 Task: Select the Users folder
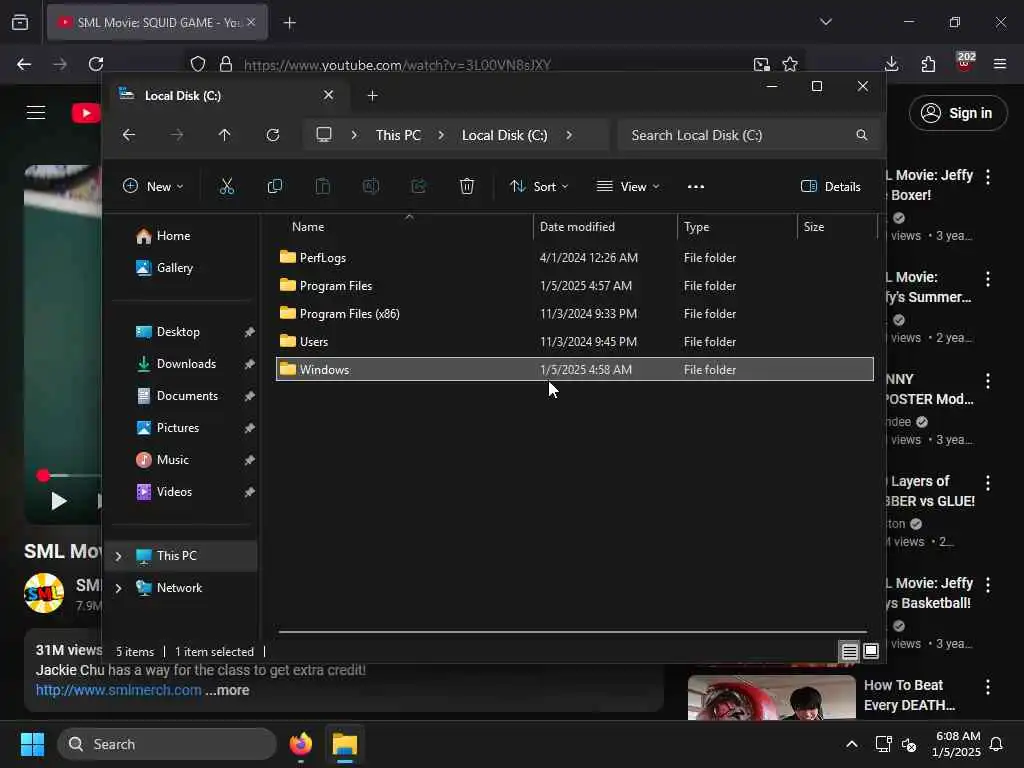pos(575,342)
